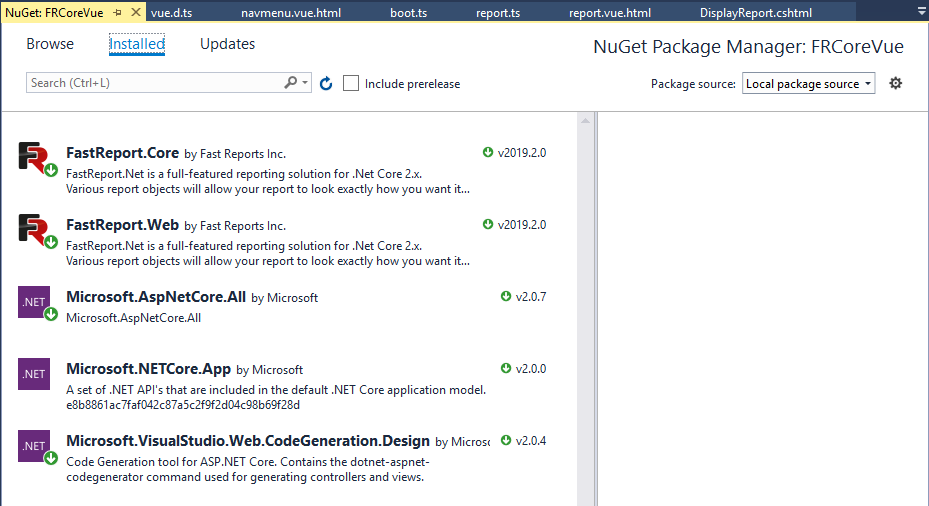Switch to the Browse tab
This screenshot has height=506, width=929.
tap(50, 44)
